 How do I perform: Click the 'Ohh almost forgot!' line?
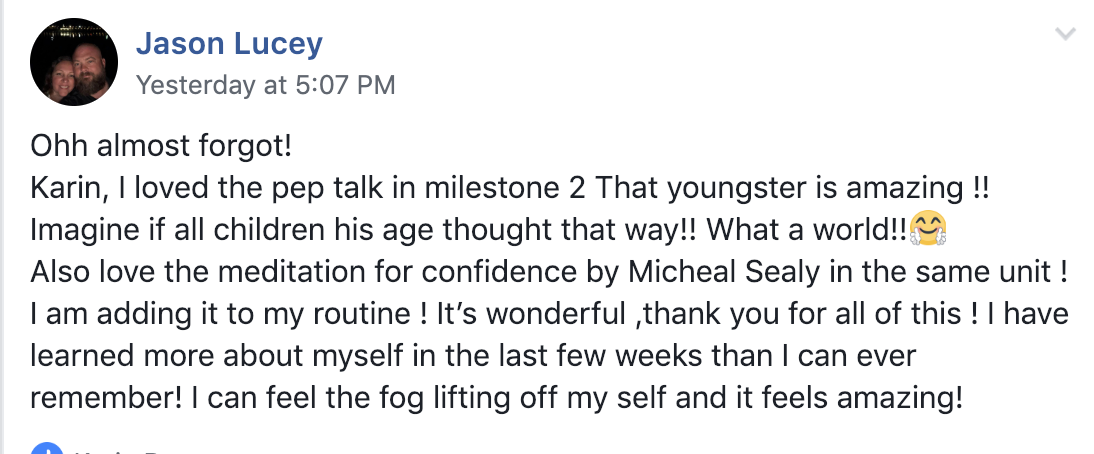pyautogui.click(x=161, y=146)
